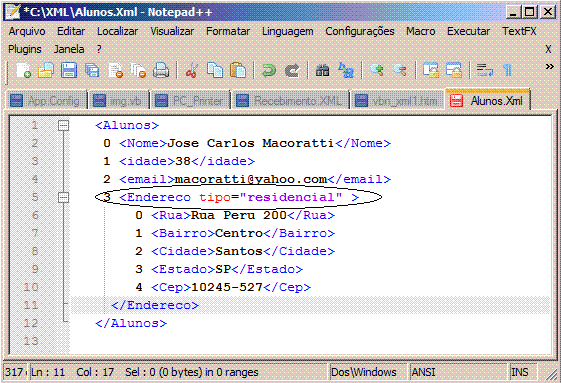561x383 pixels.
Task: Click the closing </Alunos> tag
Action: 131,323
